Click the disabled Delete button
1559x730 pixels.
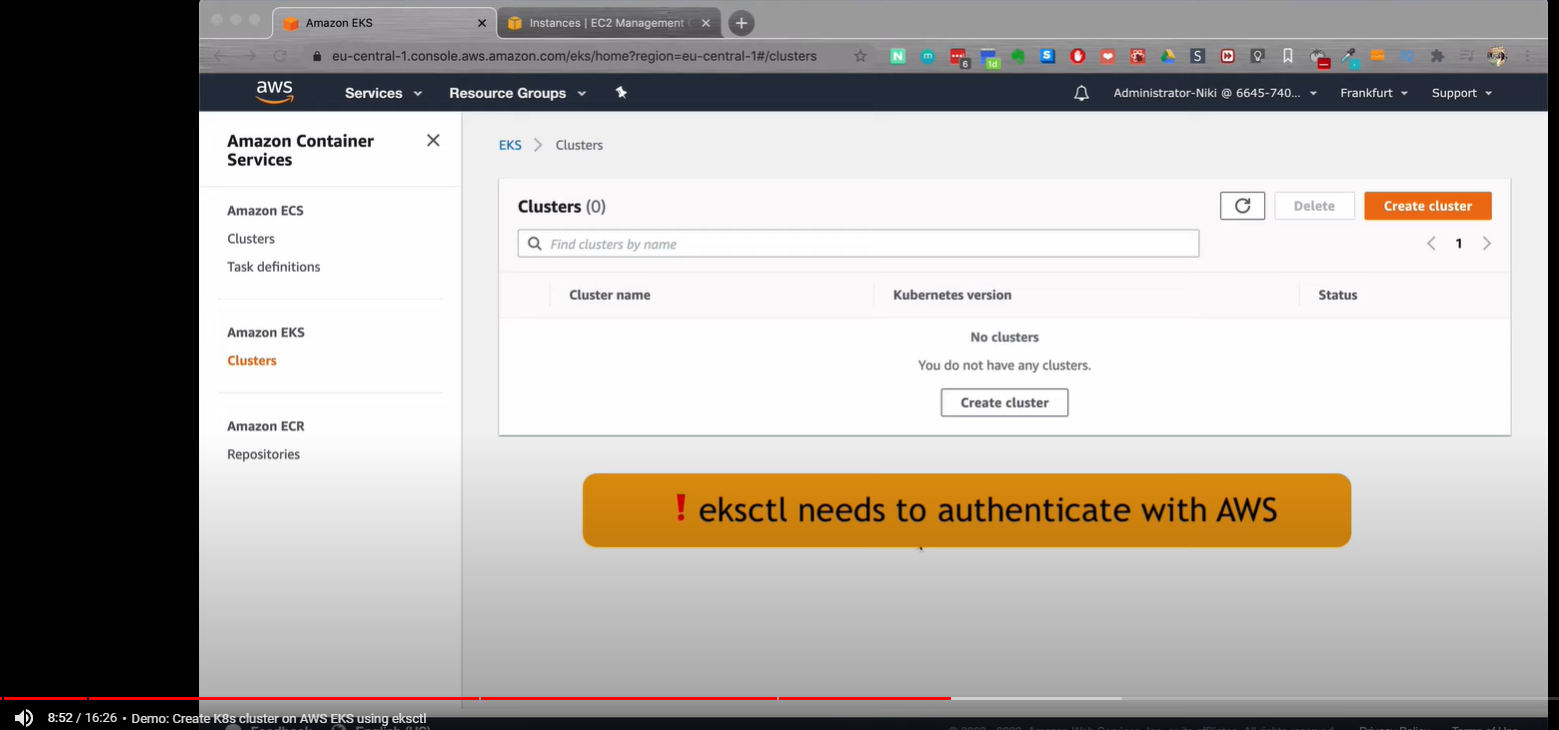coord(1314,206)
